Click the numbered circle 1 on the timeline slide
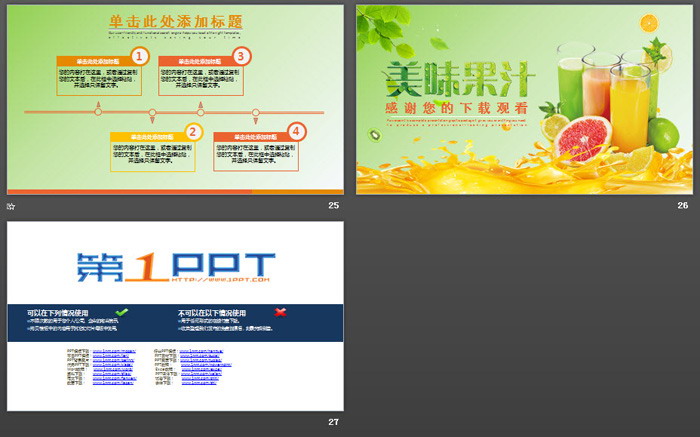 pyautogui.click(x=139, y=56)
